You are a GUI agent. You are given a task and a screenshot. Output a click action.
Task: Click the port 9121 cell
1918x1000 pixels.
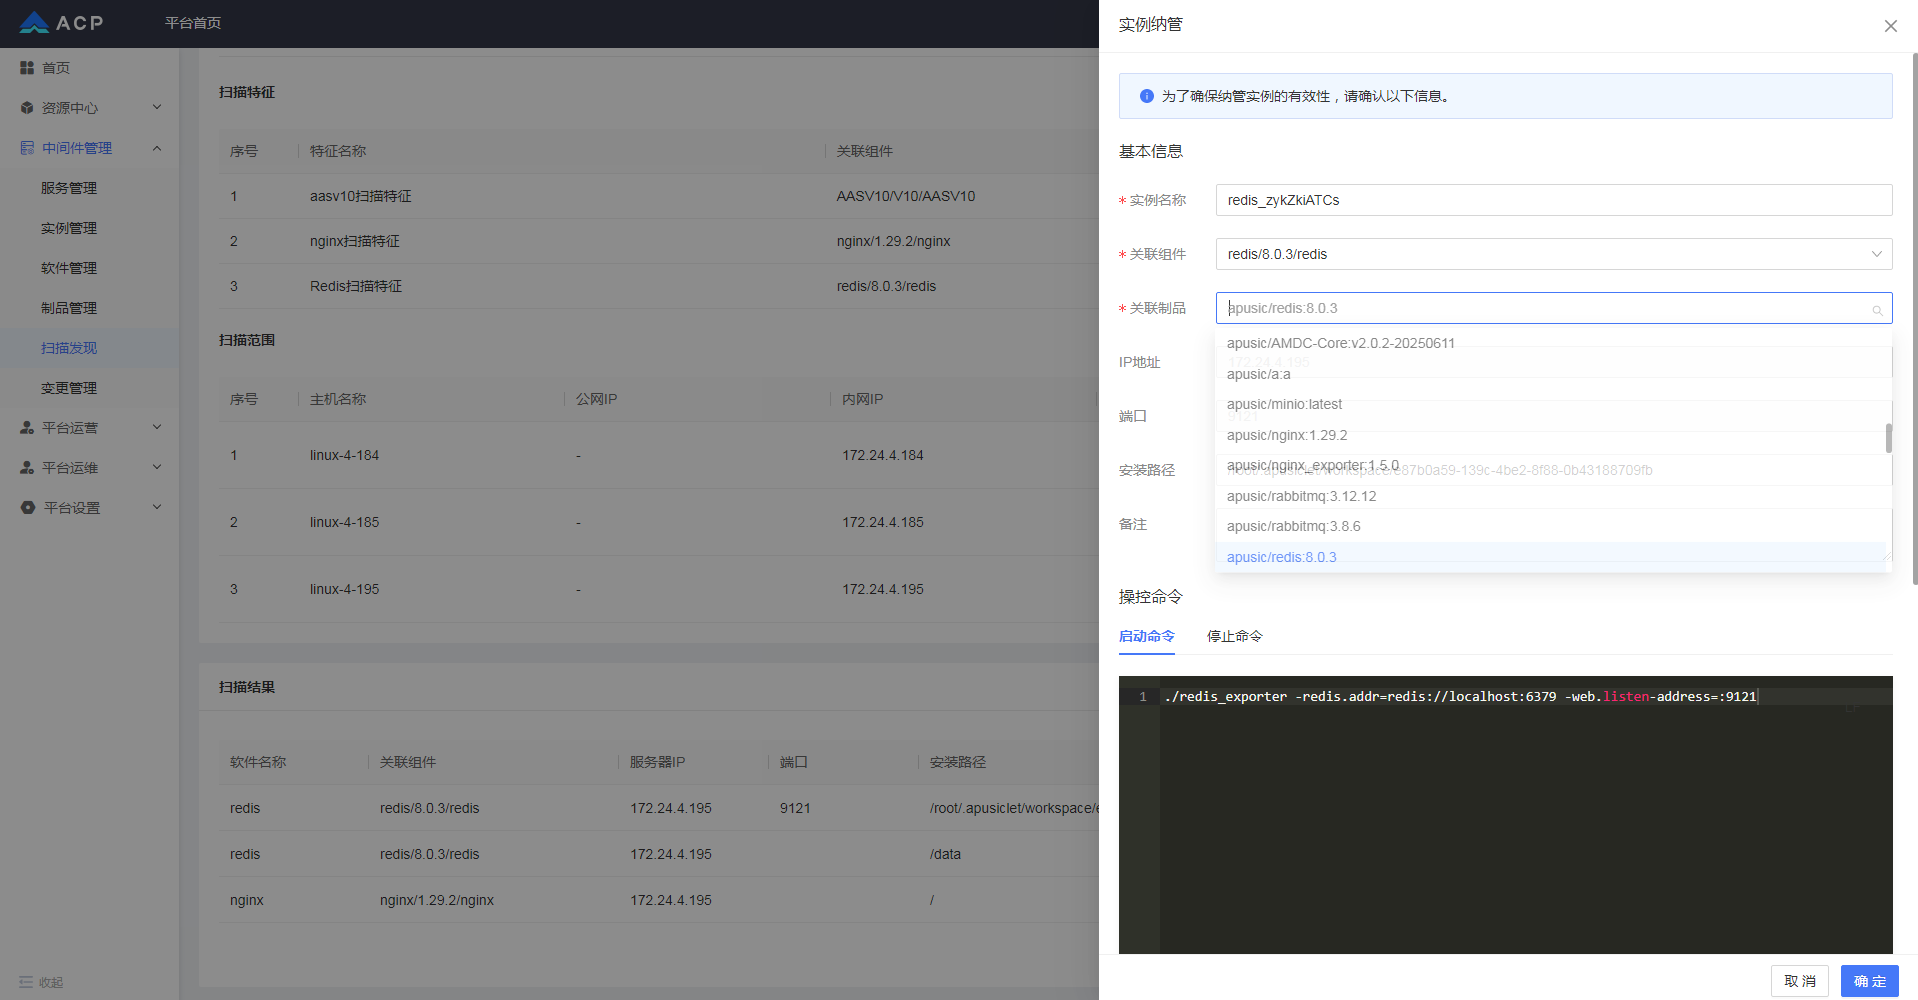(x=795, y=808)
